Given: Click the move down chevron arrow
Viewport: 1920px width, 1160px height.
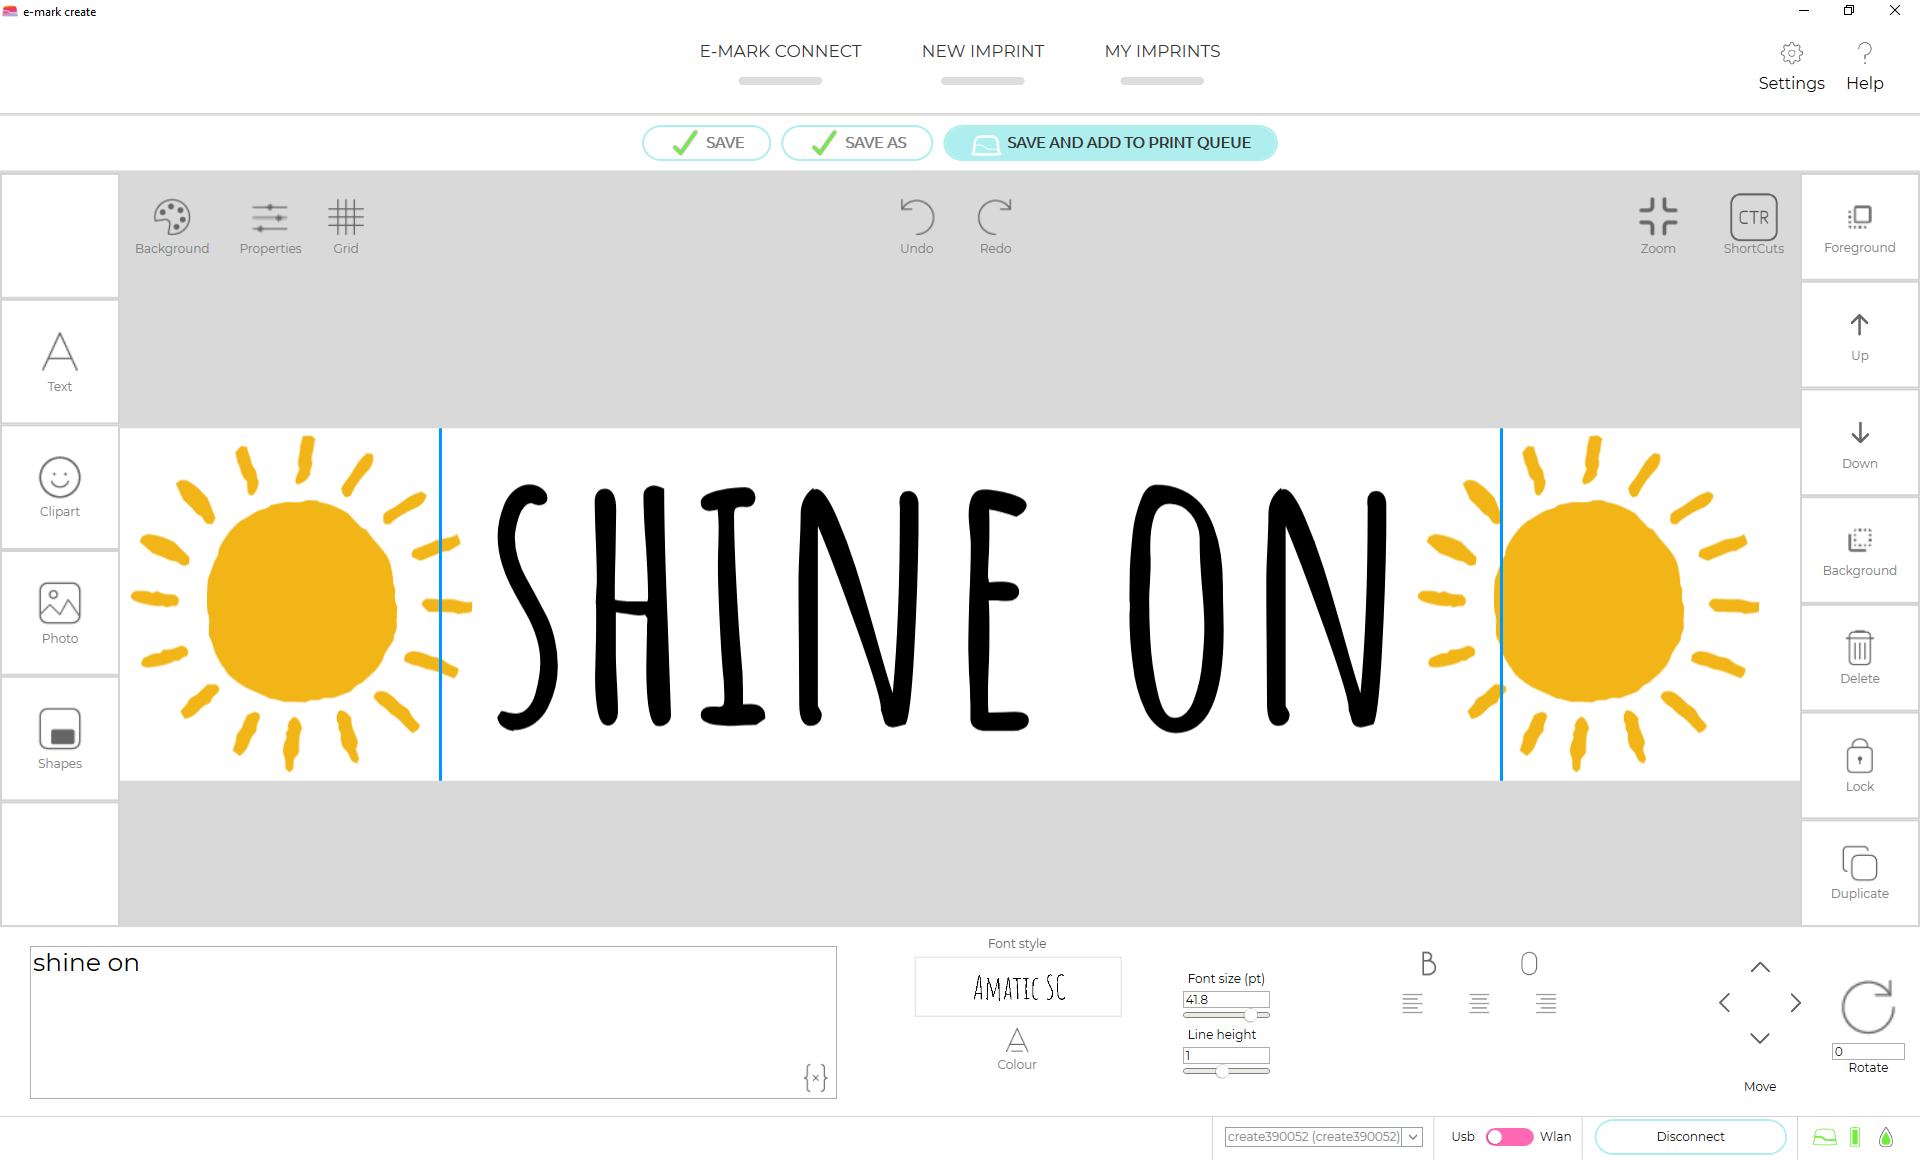Looking at the screenshot, I should 1760,1039.
